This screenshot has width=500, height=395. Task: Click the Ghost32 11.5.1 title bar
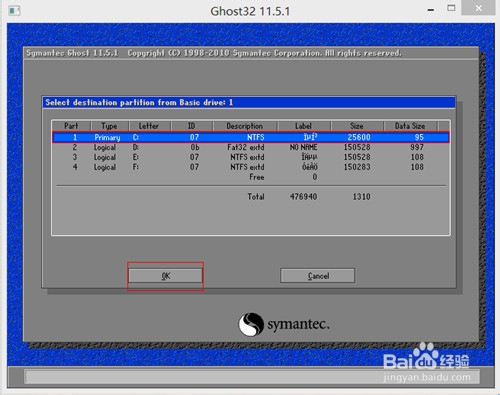[x=250, y=11]
